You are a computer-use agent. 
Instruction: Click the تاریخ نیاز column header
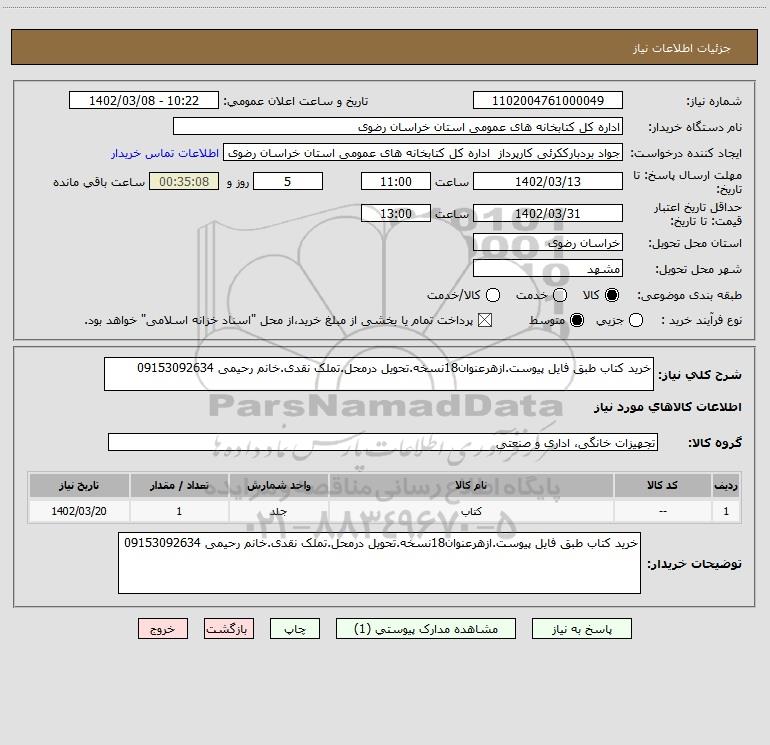tap(79, 485)
